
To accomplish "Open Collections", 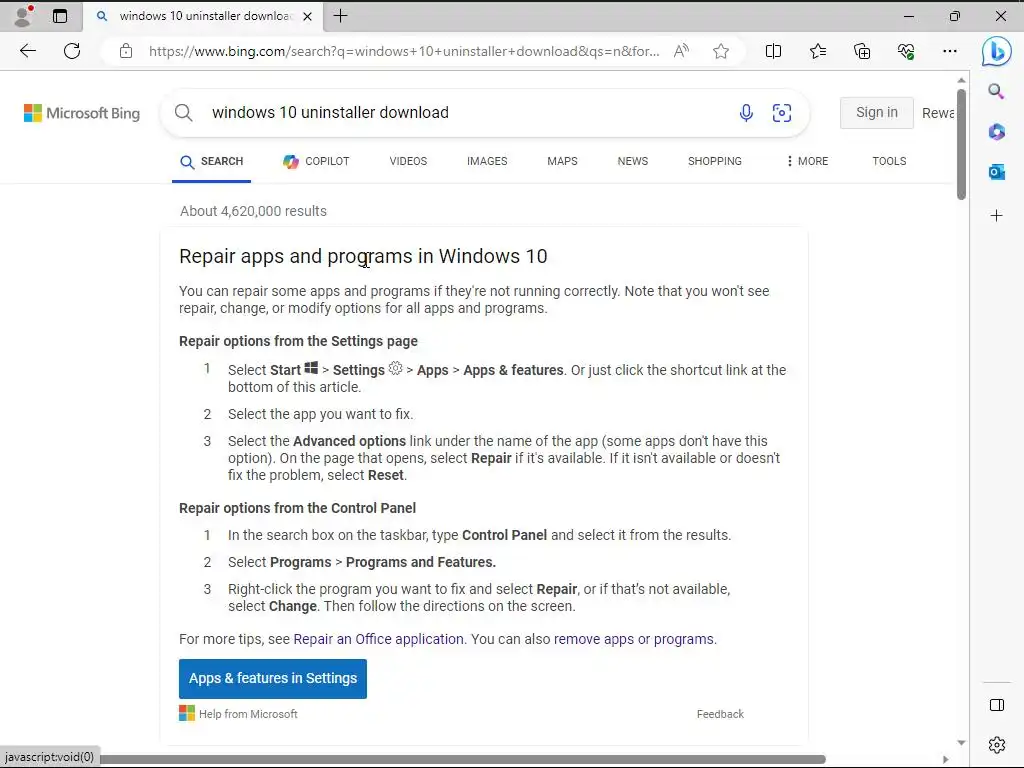I will (x=862, y=51).
